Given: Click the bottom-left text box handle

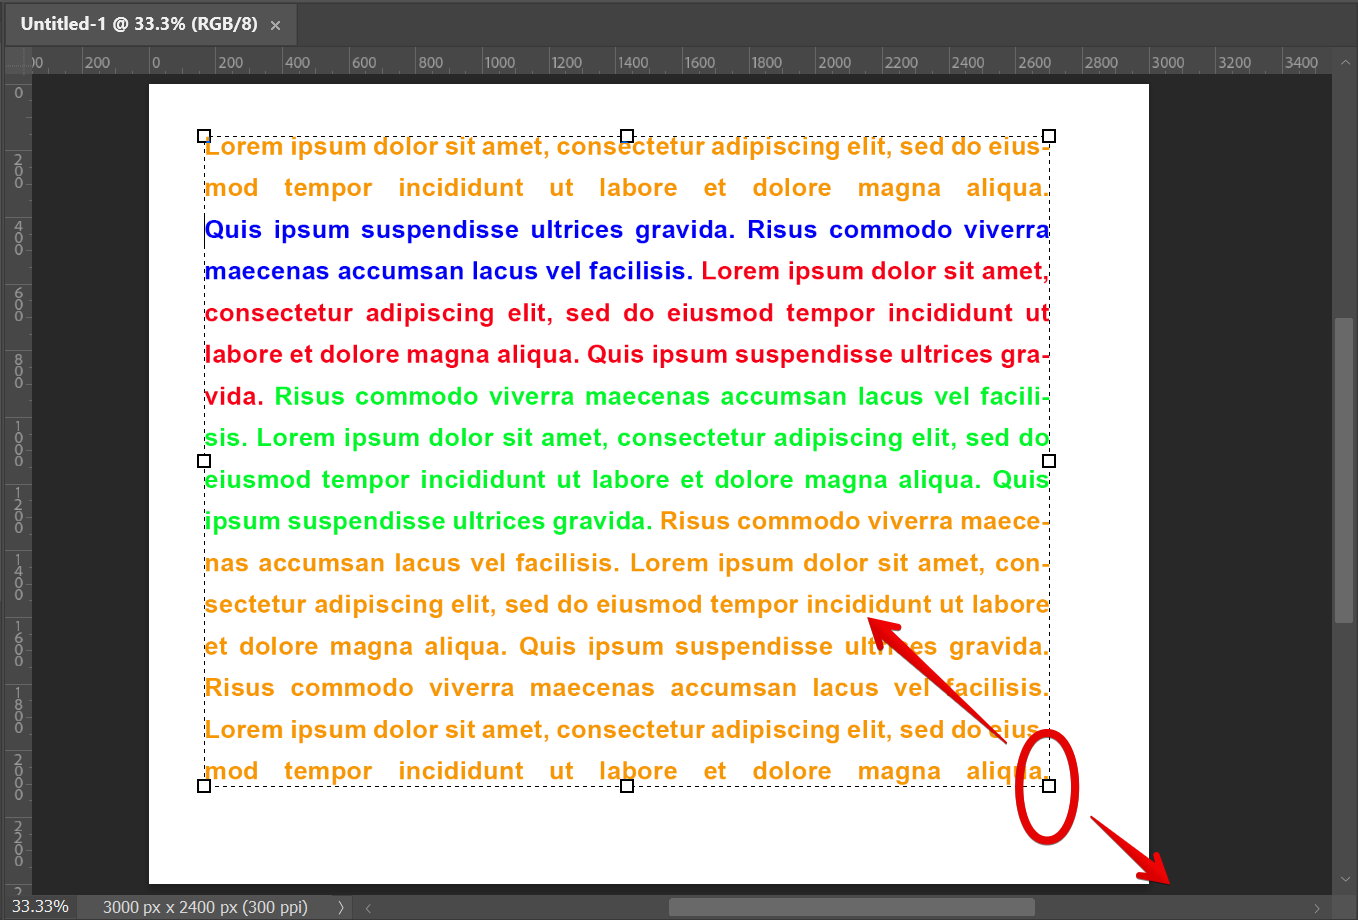Looking at the screenshot, I should click(x=204, y=786).
